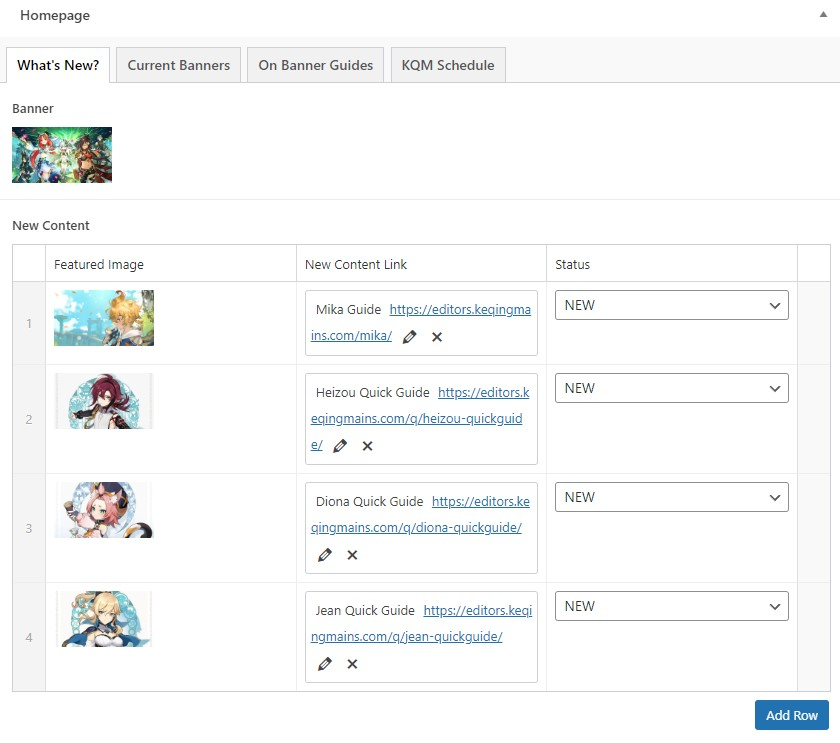Select the KQM Schedule tab
The width and height of the screenshot is (840, 743).
448,65
